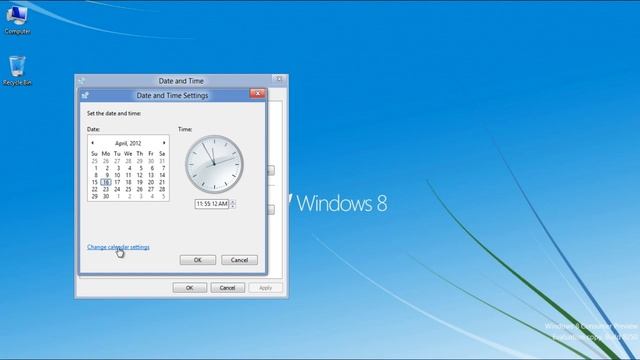Screen dimensions: 640x360
Task: Cancel the Date and Time Settings dialog
Action: (239, 260)
